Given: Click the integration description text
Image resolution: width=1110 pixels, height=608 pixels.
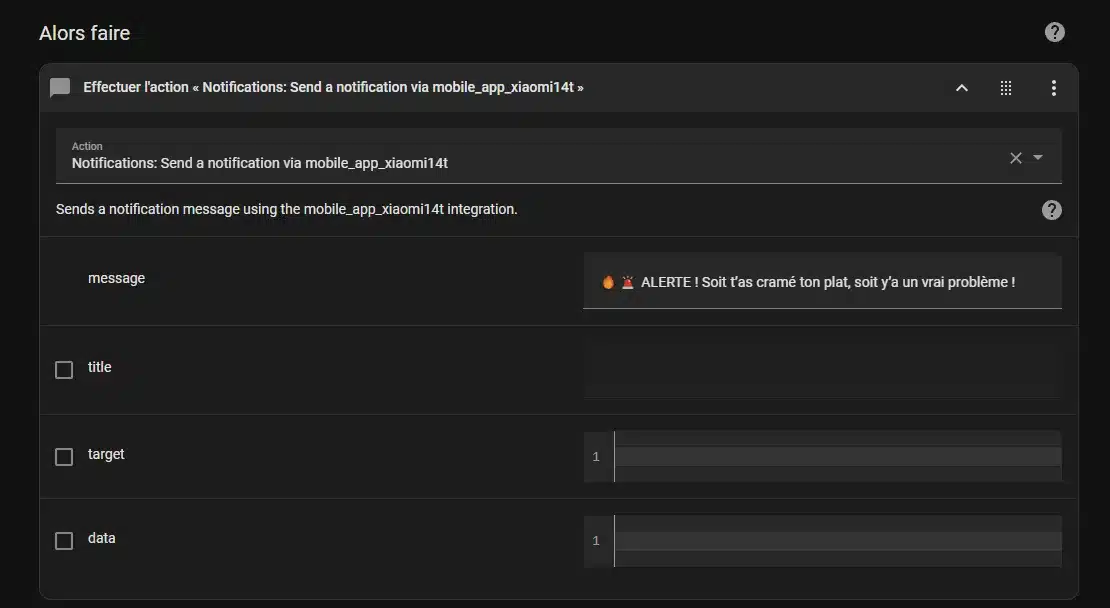Looking at the screenshot, I should coord(287,210).
